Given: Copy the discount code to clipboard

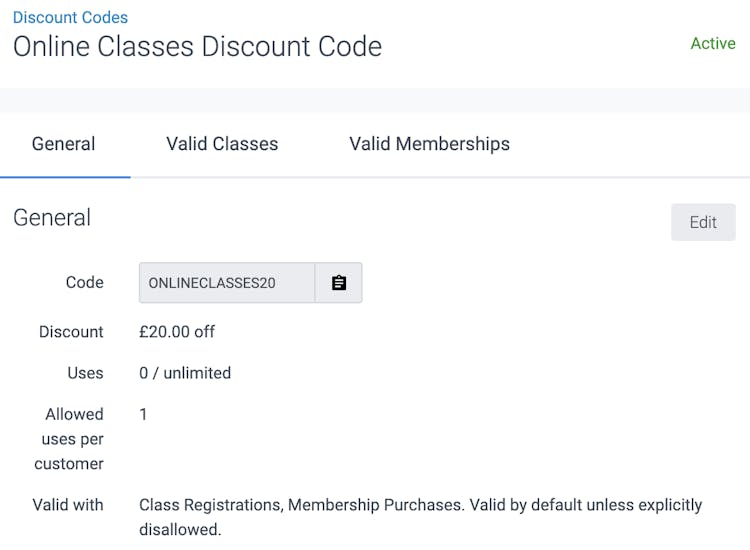Looking at the screenshot, I should [339, 283].
